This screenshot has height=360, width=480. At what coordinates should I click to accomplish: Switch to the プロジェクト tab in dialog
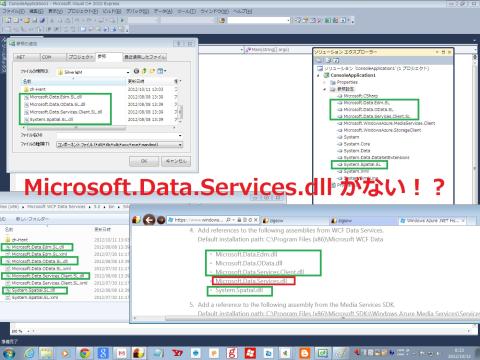[x=81, y=57]
